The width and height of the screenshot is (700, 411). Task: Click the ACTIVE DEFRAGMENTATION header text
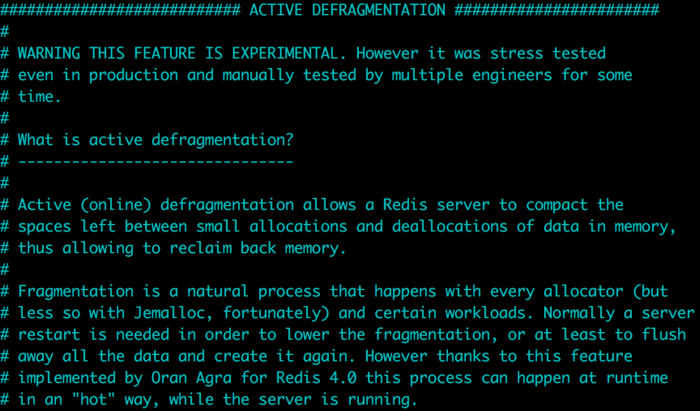pyautogui.click(x=347, y=10)
